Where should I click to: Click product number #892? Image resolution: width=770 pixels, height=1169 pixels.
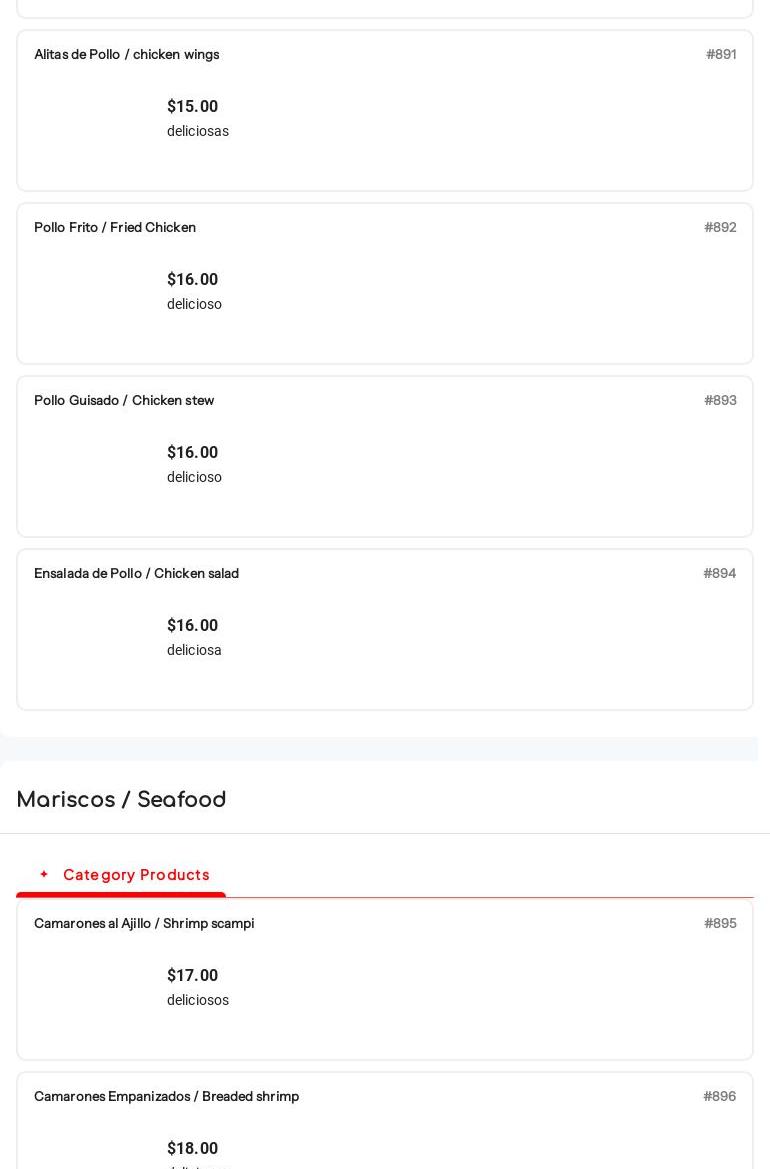pos(720,228)
